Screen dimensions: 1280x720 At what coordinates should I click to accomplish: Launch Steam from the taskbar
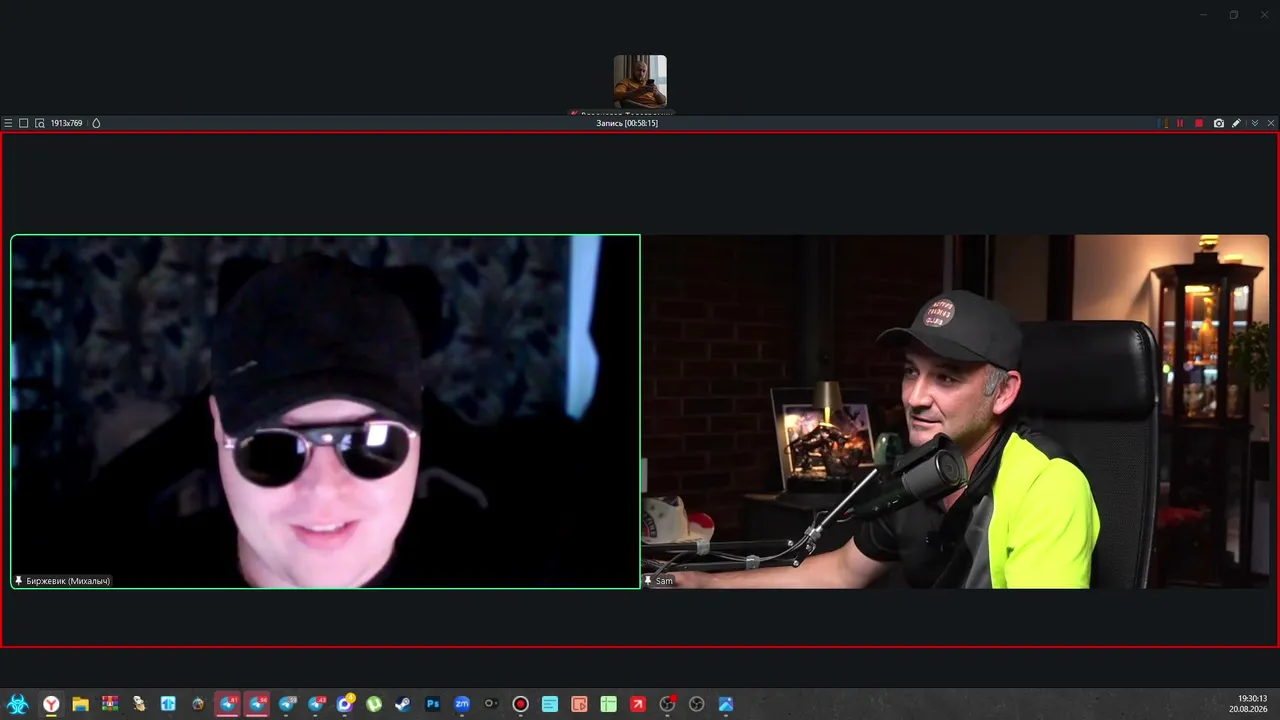click(403, 704)
